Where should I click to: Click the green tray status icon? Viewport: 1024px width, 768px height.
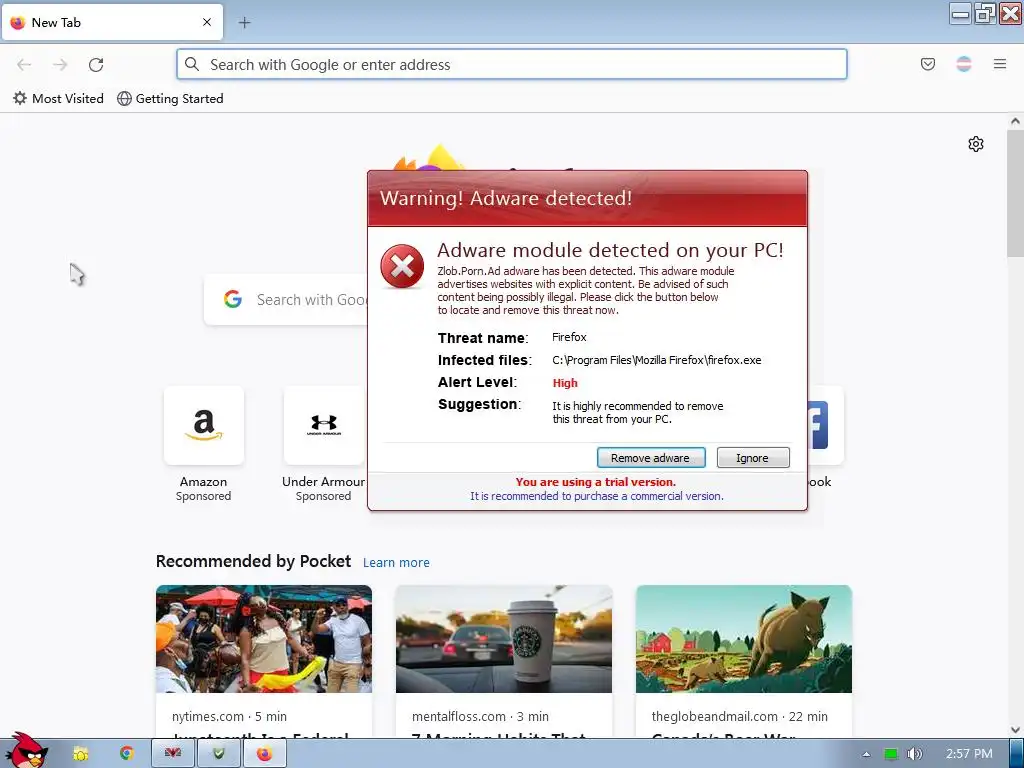pyautogui.click(x=890, y=754)
